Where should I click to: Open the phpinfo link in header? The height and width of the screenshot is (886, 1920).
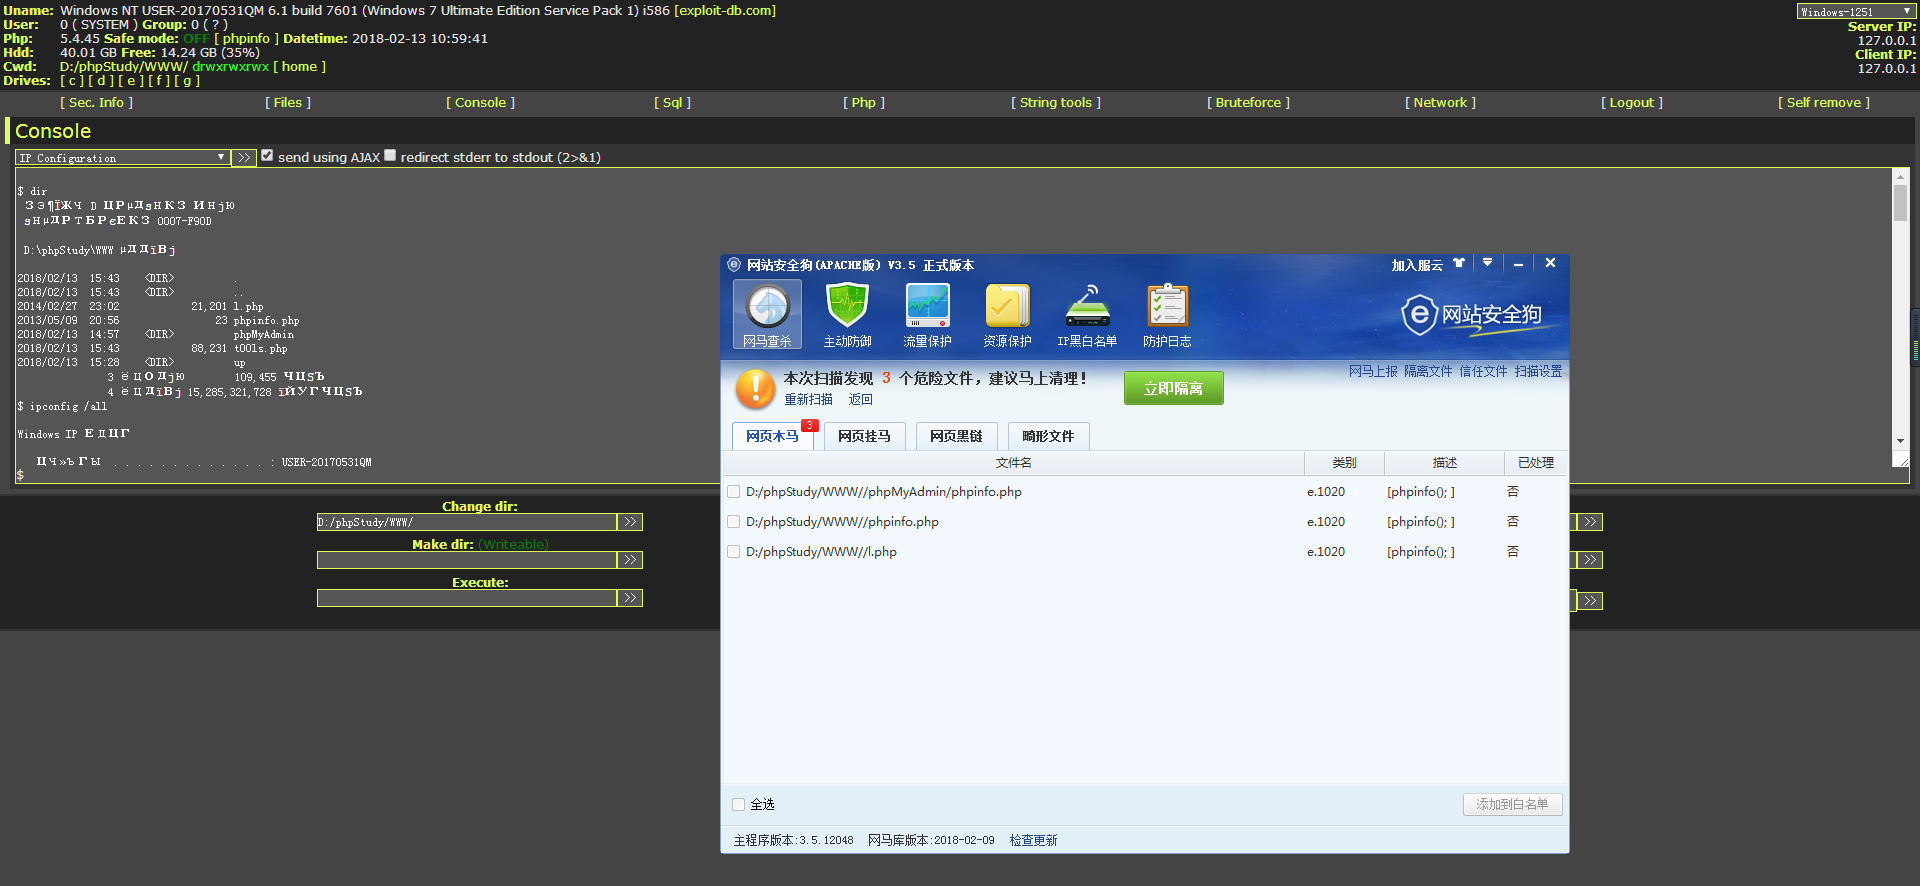point(246,38)
